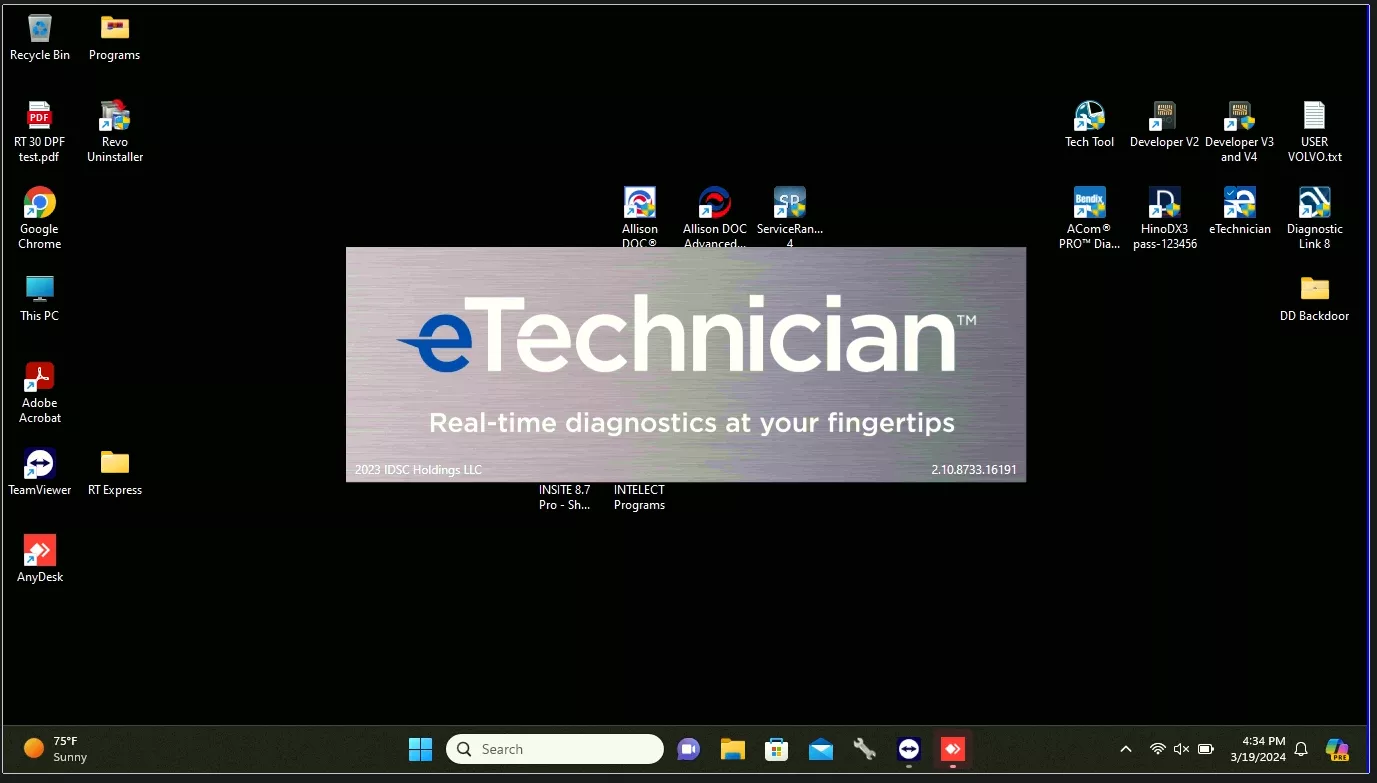Click the taskbar Search box
The width and height of the screenshot is (1377, 783).
[x=555, y=749]
